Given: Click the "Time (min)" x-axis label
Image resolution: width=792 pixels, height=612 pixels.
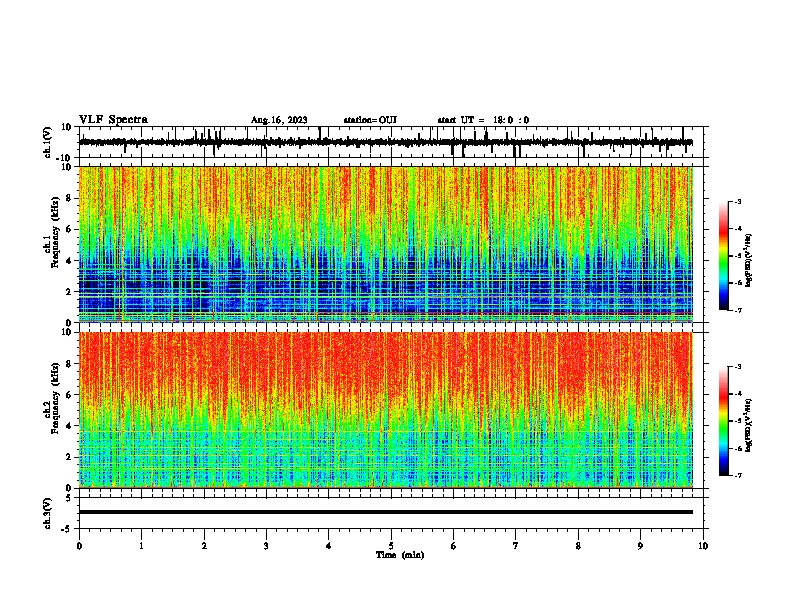Looking at the screenshot, I should pos(400,555).
